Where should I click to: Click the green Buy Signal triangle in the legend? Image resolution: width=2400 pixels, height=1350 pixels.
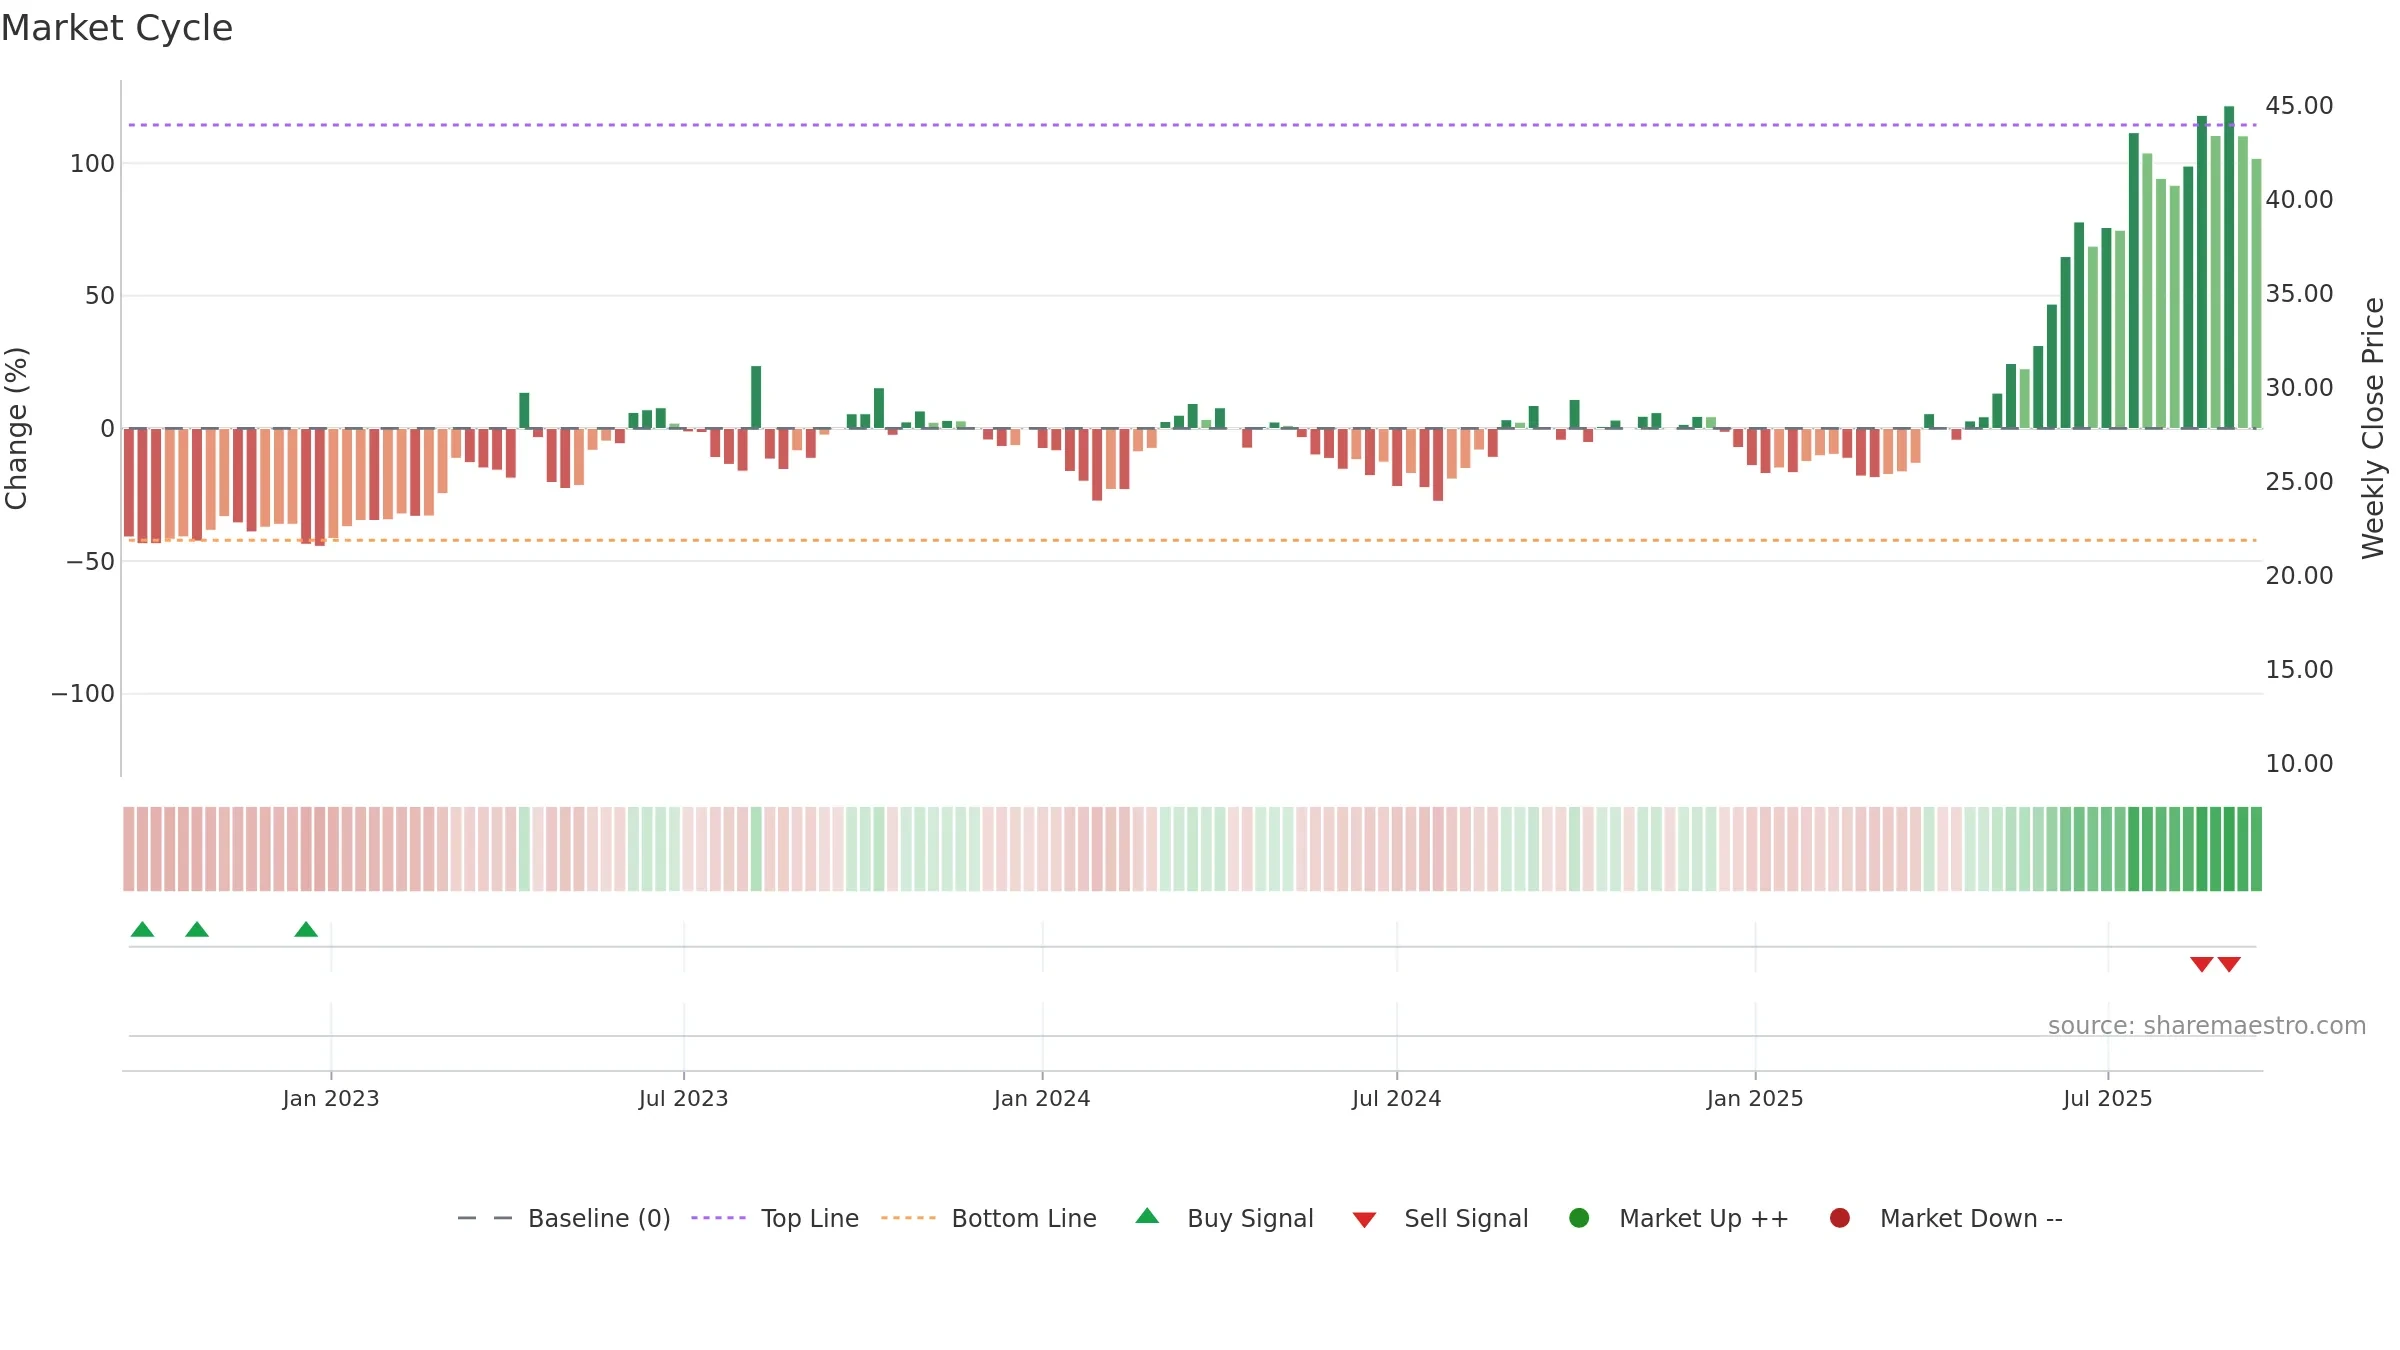tap(1147, 1216)
